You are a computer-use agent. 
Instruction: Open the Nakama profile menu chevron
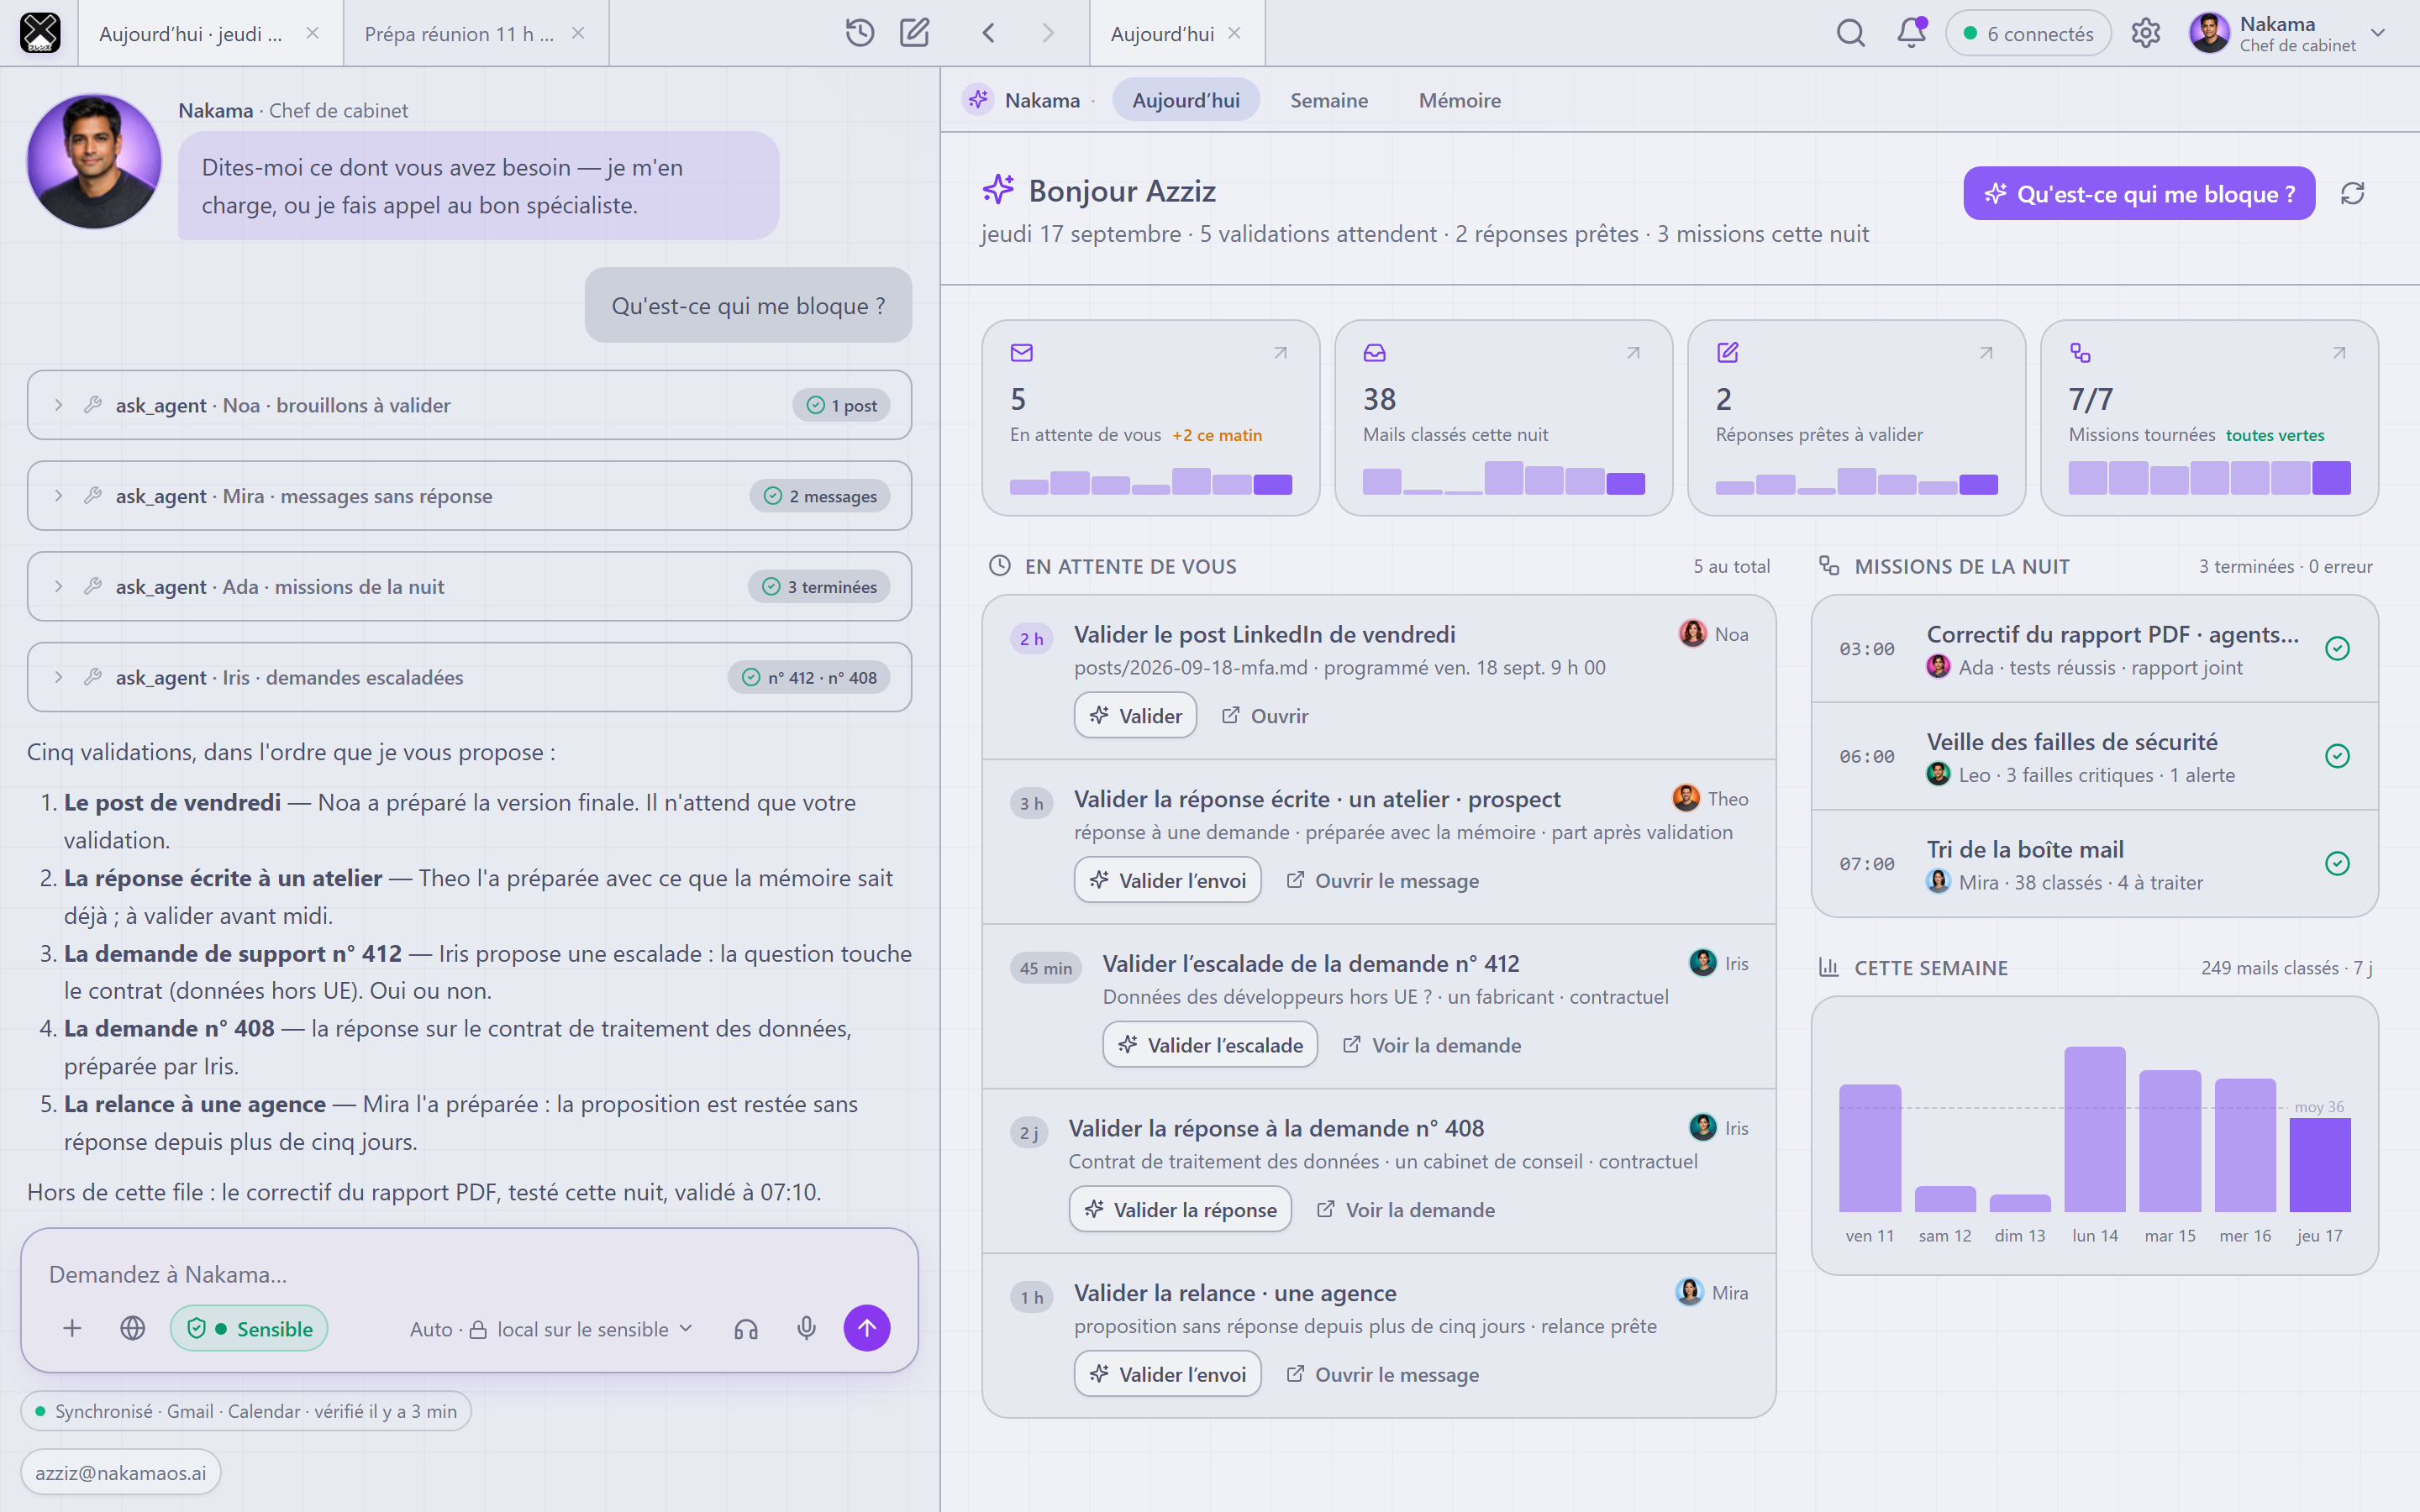click(2379, 33)
